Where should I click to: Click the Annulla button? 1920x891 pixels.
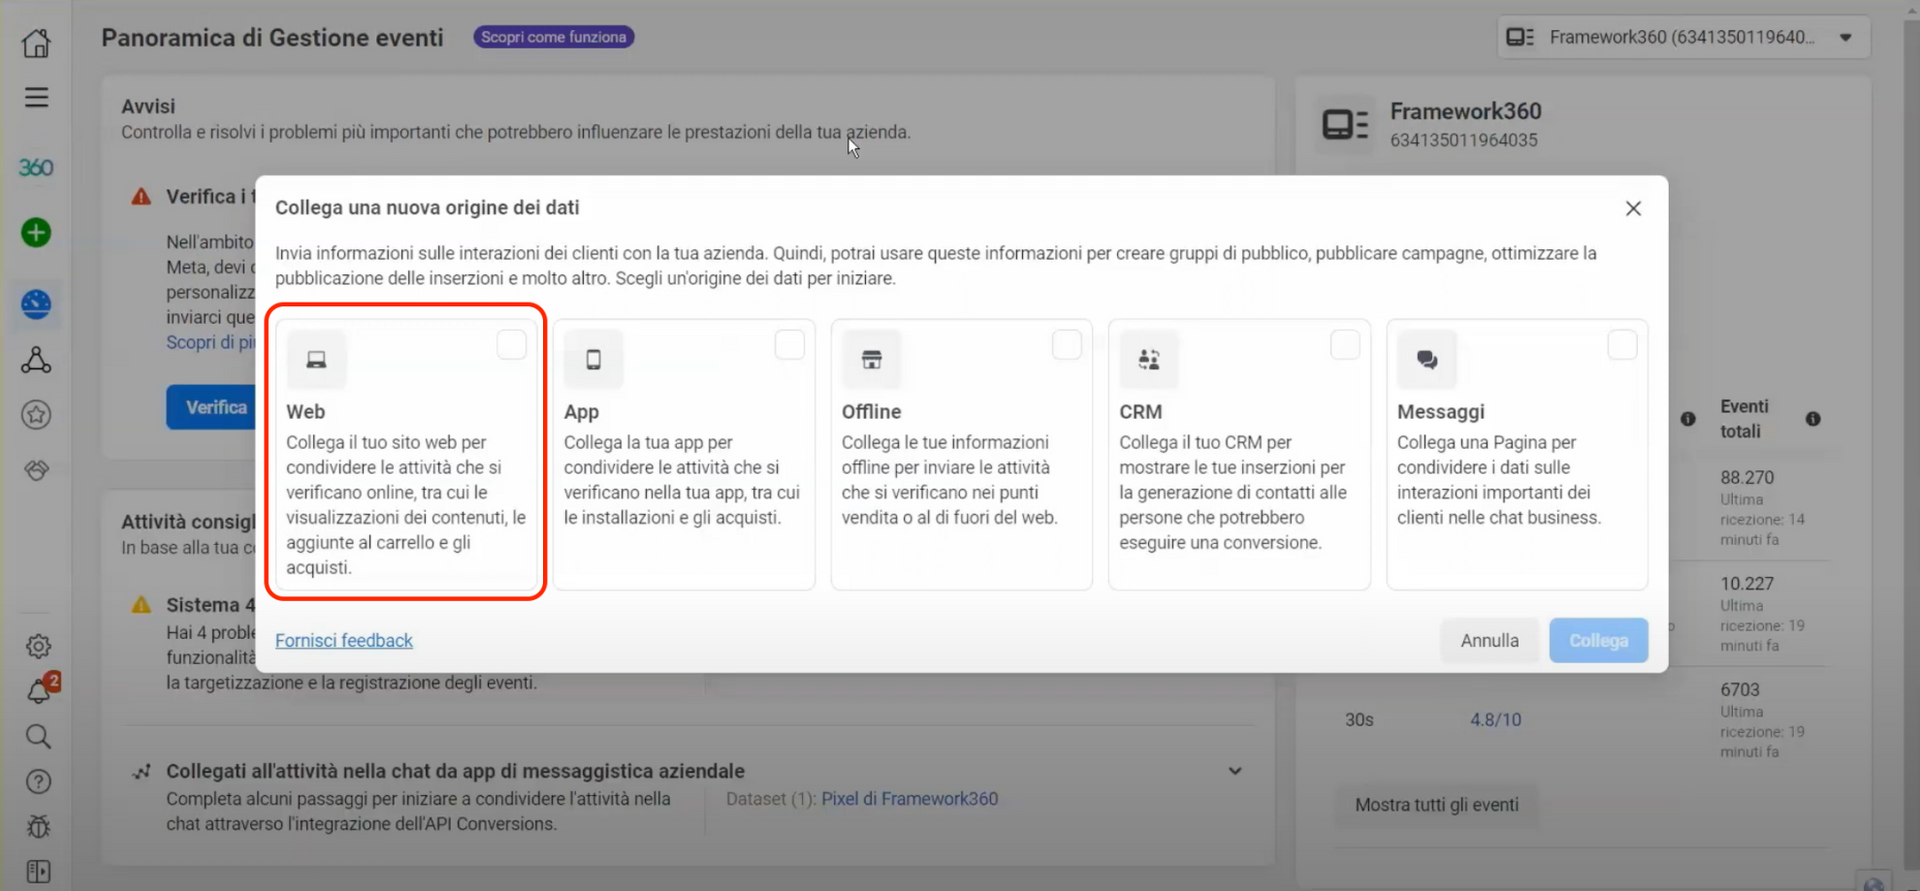click(1488, 641)
